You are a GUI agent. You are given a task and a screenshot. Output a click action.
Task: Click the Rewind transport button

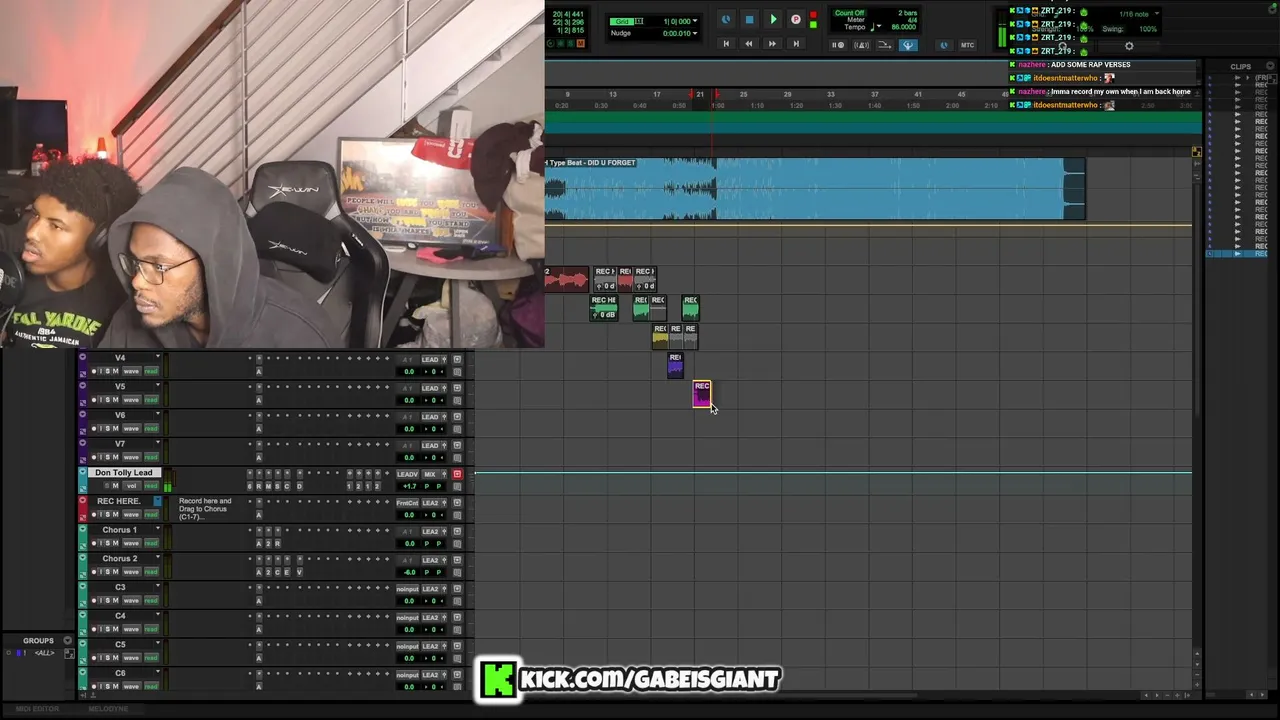(x=748, y=44)
